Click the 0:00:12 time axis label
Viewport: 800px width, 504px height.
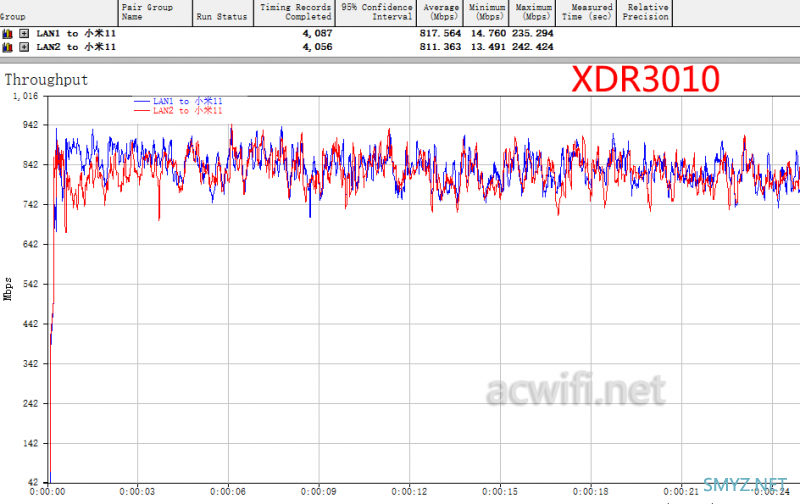tap(409, 492)
